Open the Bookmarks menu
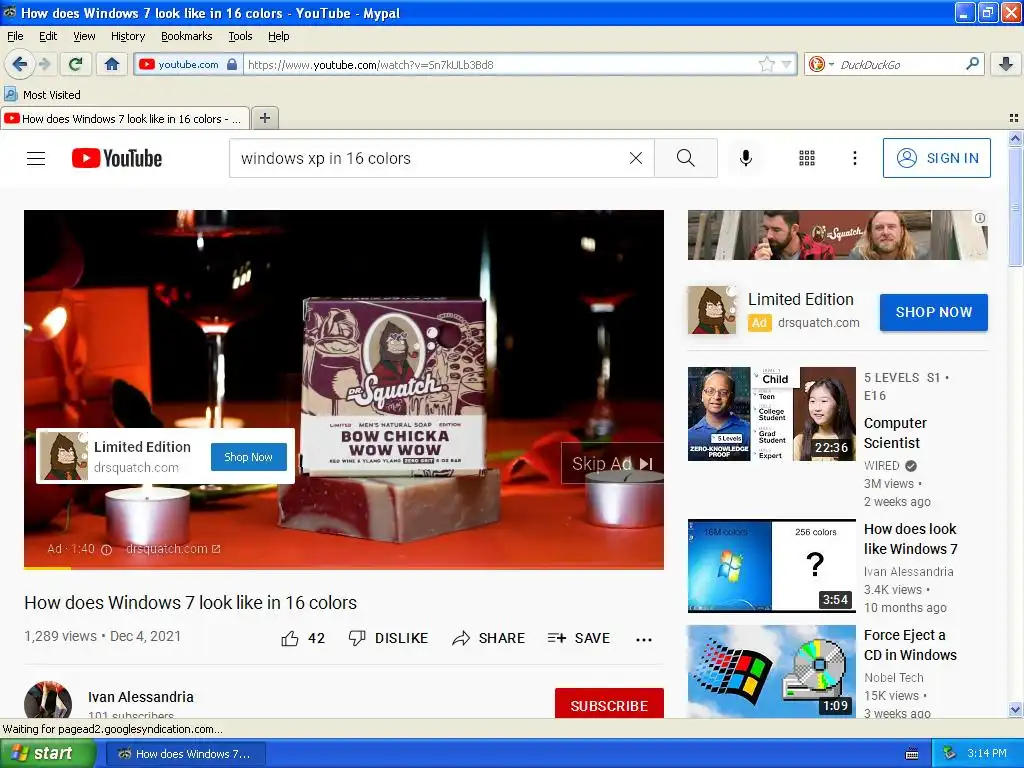Viewport: 1024px width, 768px height. pyautogui.click(x=186, y=36)
